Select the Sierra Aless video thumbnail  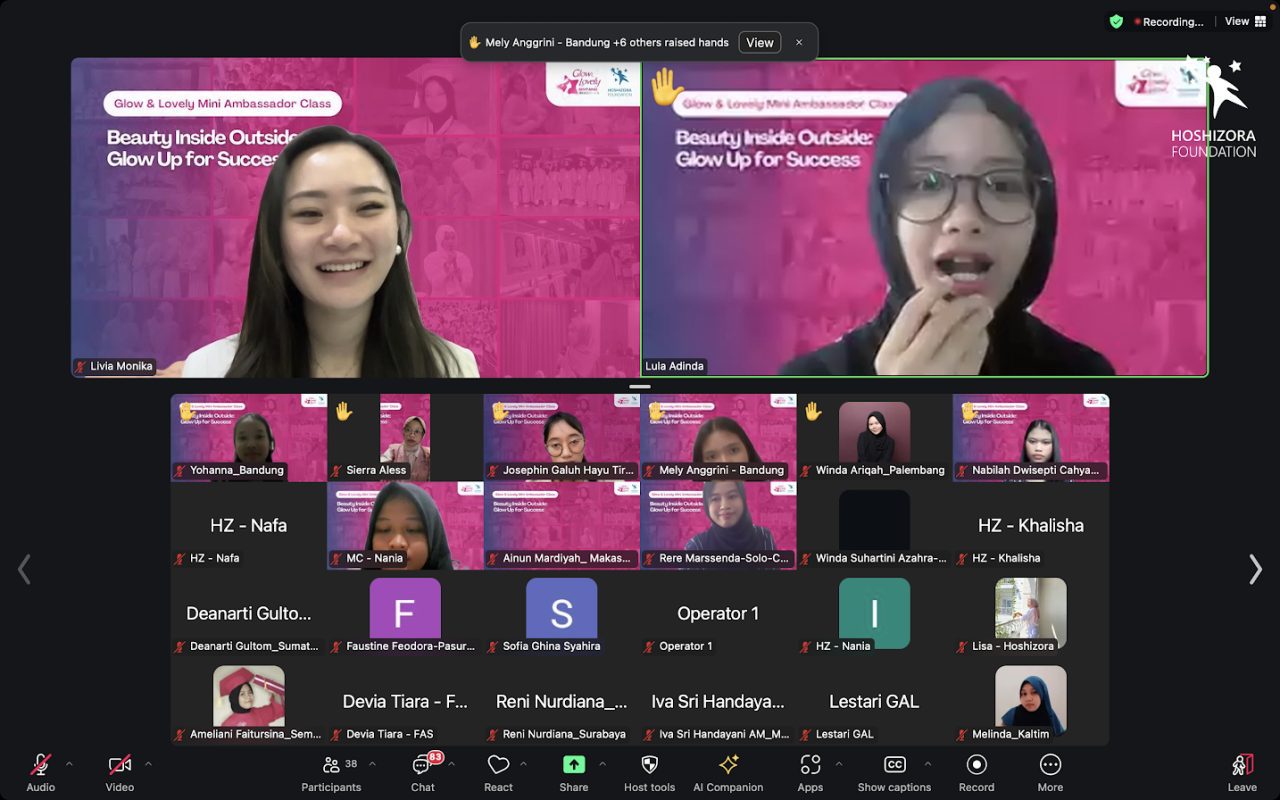pos(405,437)
